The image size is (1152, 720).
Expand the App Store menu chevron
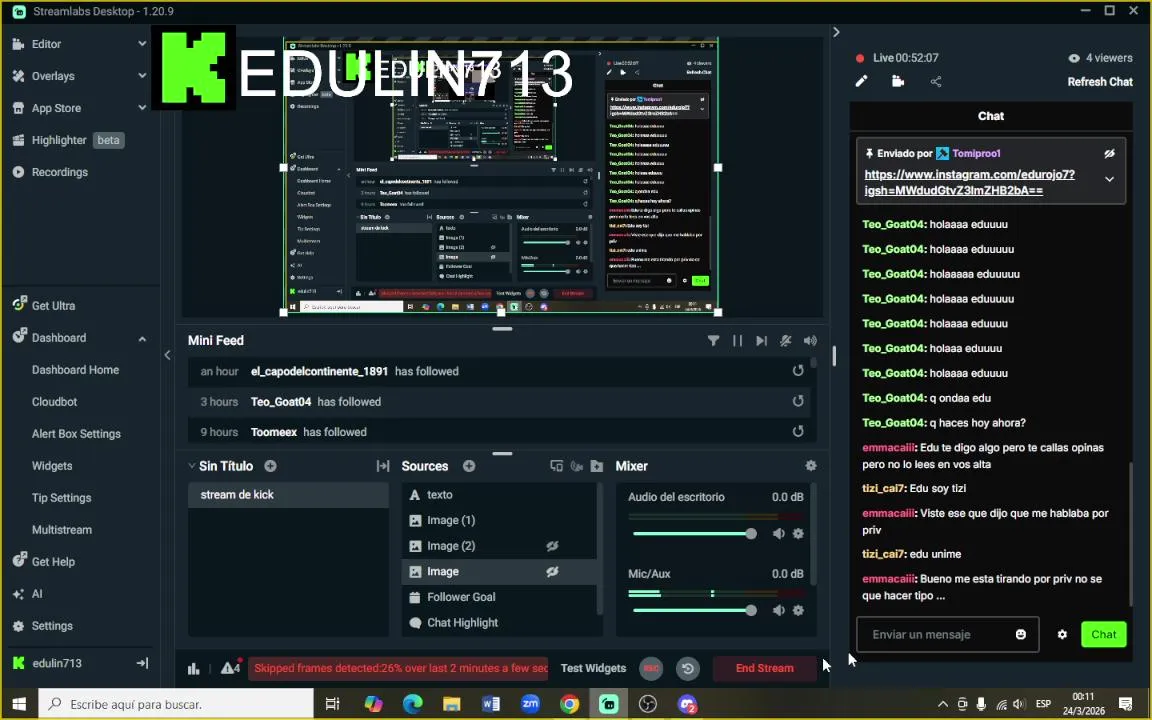tap(142, 108)
